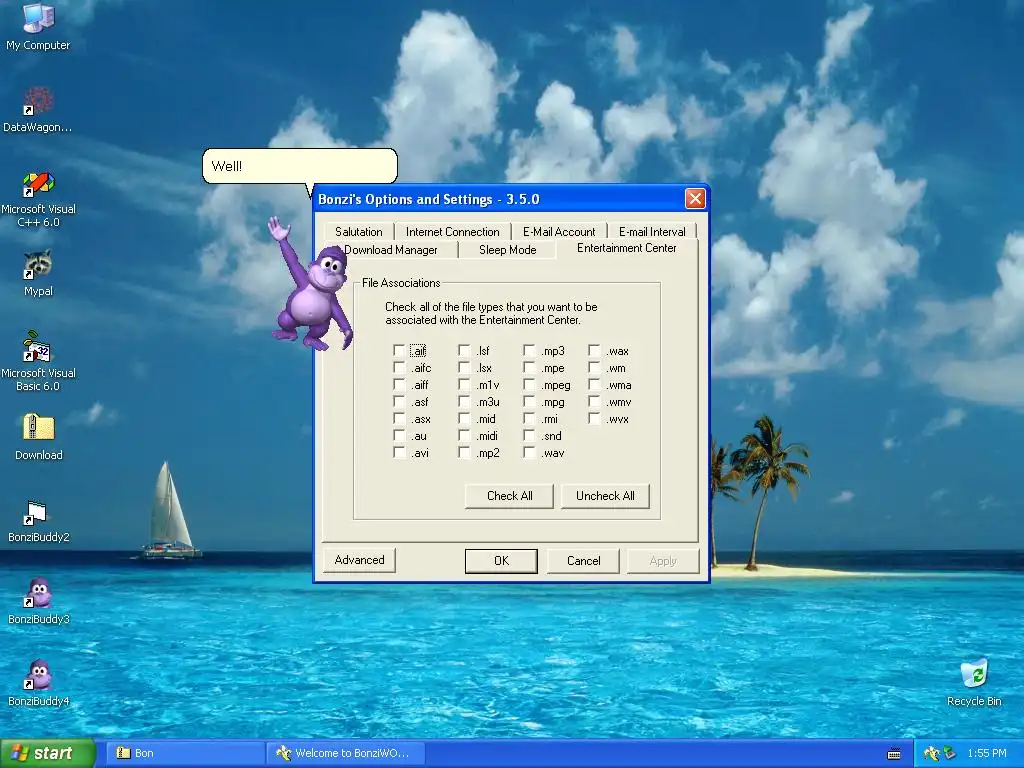Open the Sleep Mode tab
Screen dimensions: 1024x768
click(x=507, y=249)
